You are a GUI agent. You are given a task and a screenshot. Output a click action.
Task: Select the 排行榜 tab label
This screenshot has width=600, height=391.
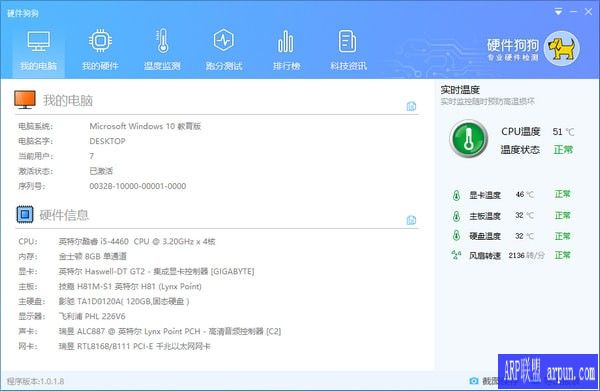(x=286, y=66)
